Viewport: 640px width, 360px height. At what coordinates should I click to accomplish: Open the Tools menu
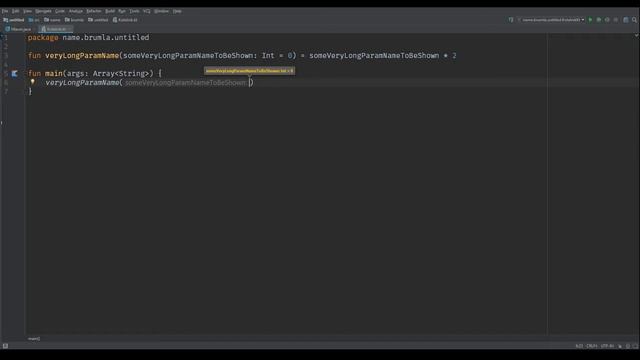click(134, 11)
